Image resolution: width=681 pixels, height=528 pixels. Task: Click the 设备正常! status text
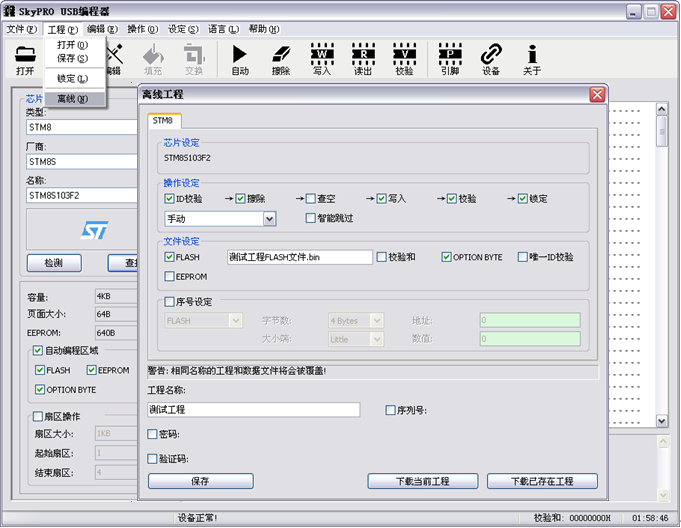[197, 518]
